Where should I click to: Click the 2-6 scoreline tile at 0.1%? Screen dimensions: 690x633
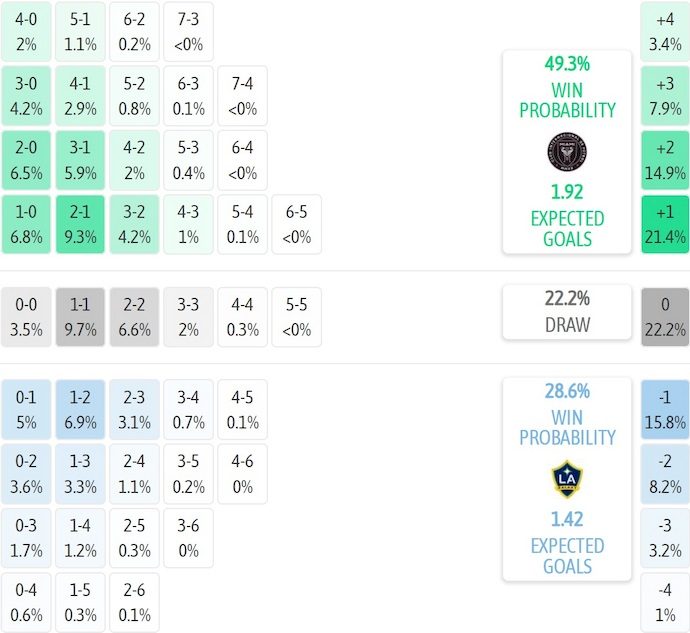pos(134,603)
